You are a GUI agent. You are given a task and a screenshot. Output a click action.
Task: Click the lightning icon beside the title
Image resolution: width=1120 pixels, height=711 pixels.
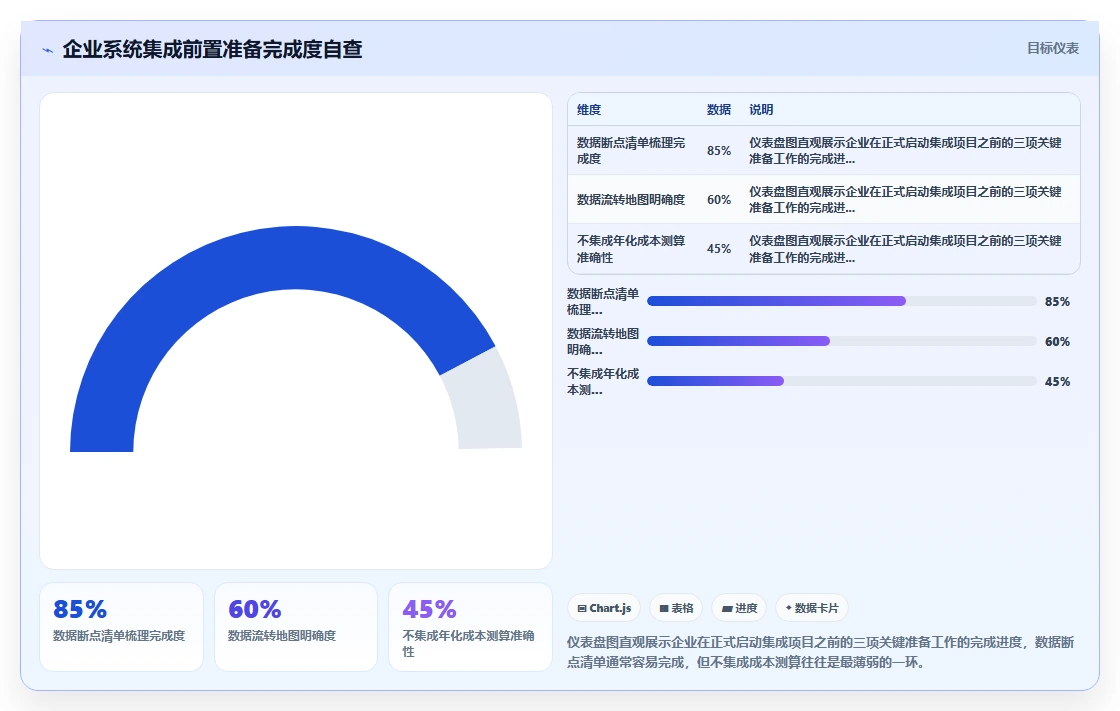[x=48, y=50]
